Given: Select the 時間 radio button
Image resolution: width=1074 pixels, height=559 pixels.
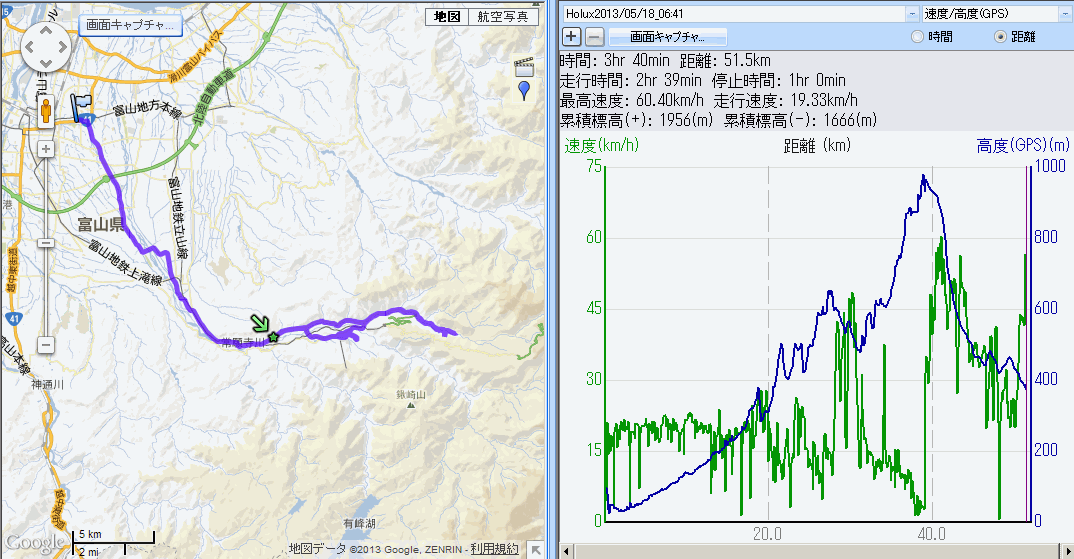Looking at the screenshot, I should pos(918,37).
